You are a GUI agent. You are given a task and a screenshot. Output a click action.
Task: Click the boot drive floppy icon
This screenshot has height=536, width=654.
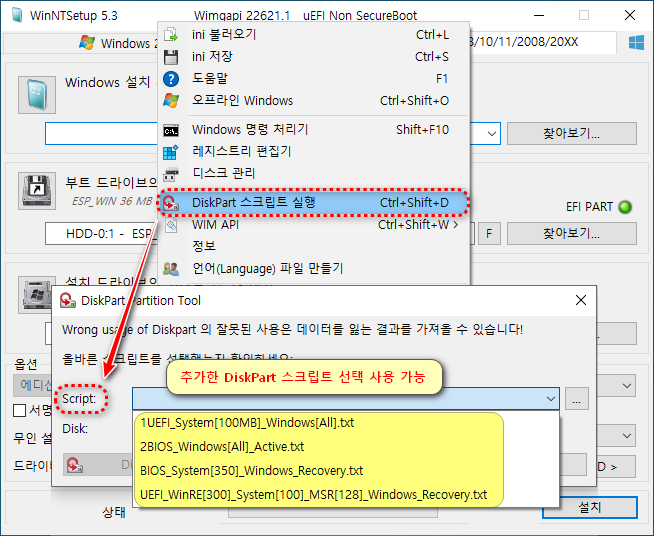tap(37, 191)
